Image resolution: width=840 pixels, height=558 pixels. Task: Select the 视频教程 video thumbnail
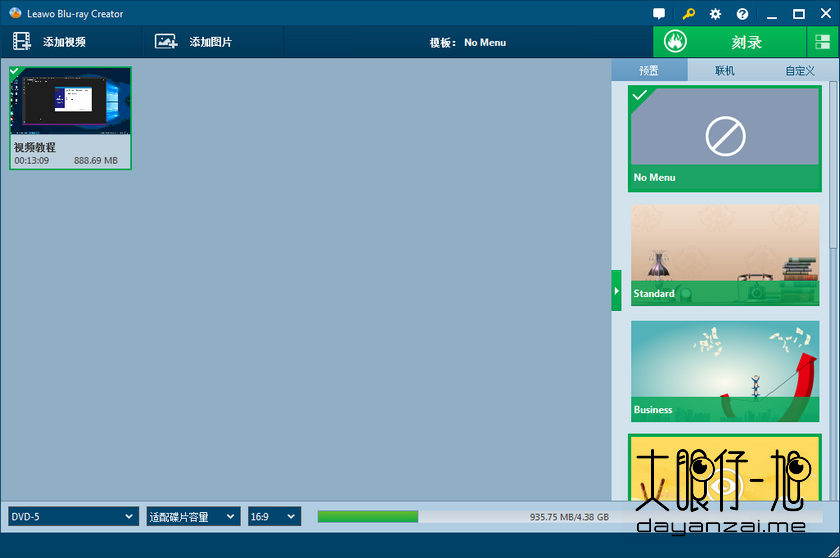(x=70, y=100)
